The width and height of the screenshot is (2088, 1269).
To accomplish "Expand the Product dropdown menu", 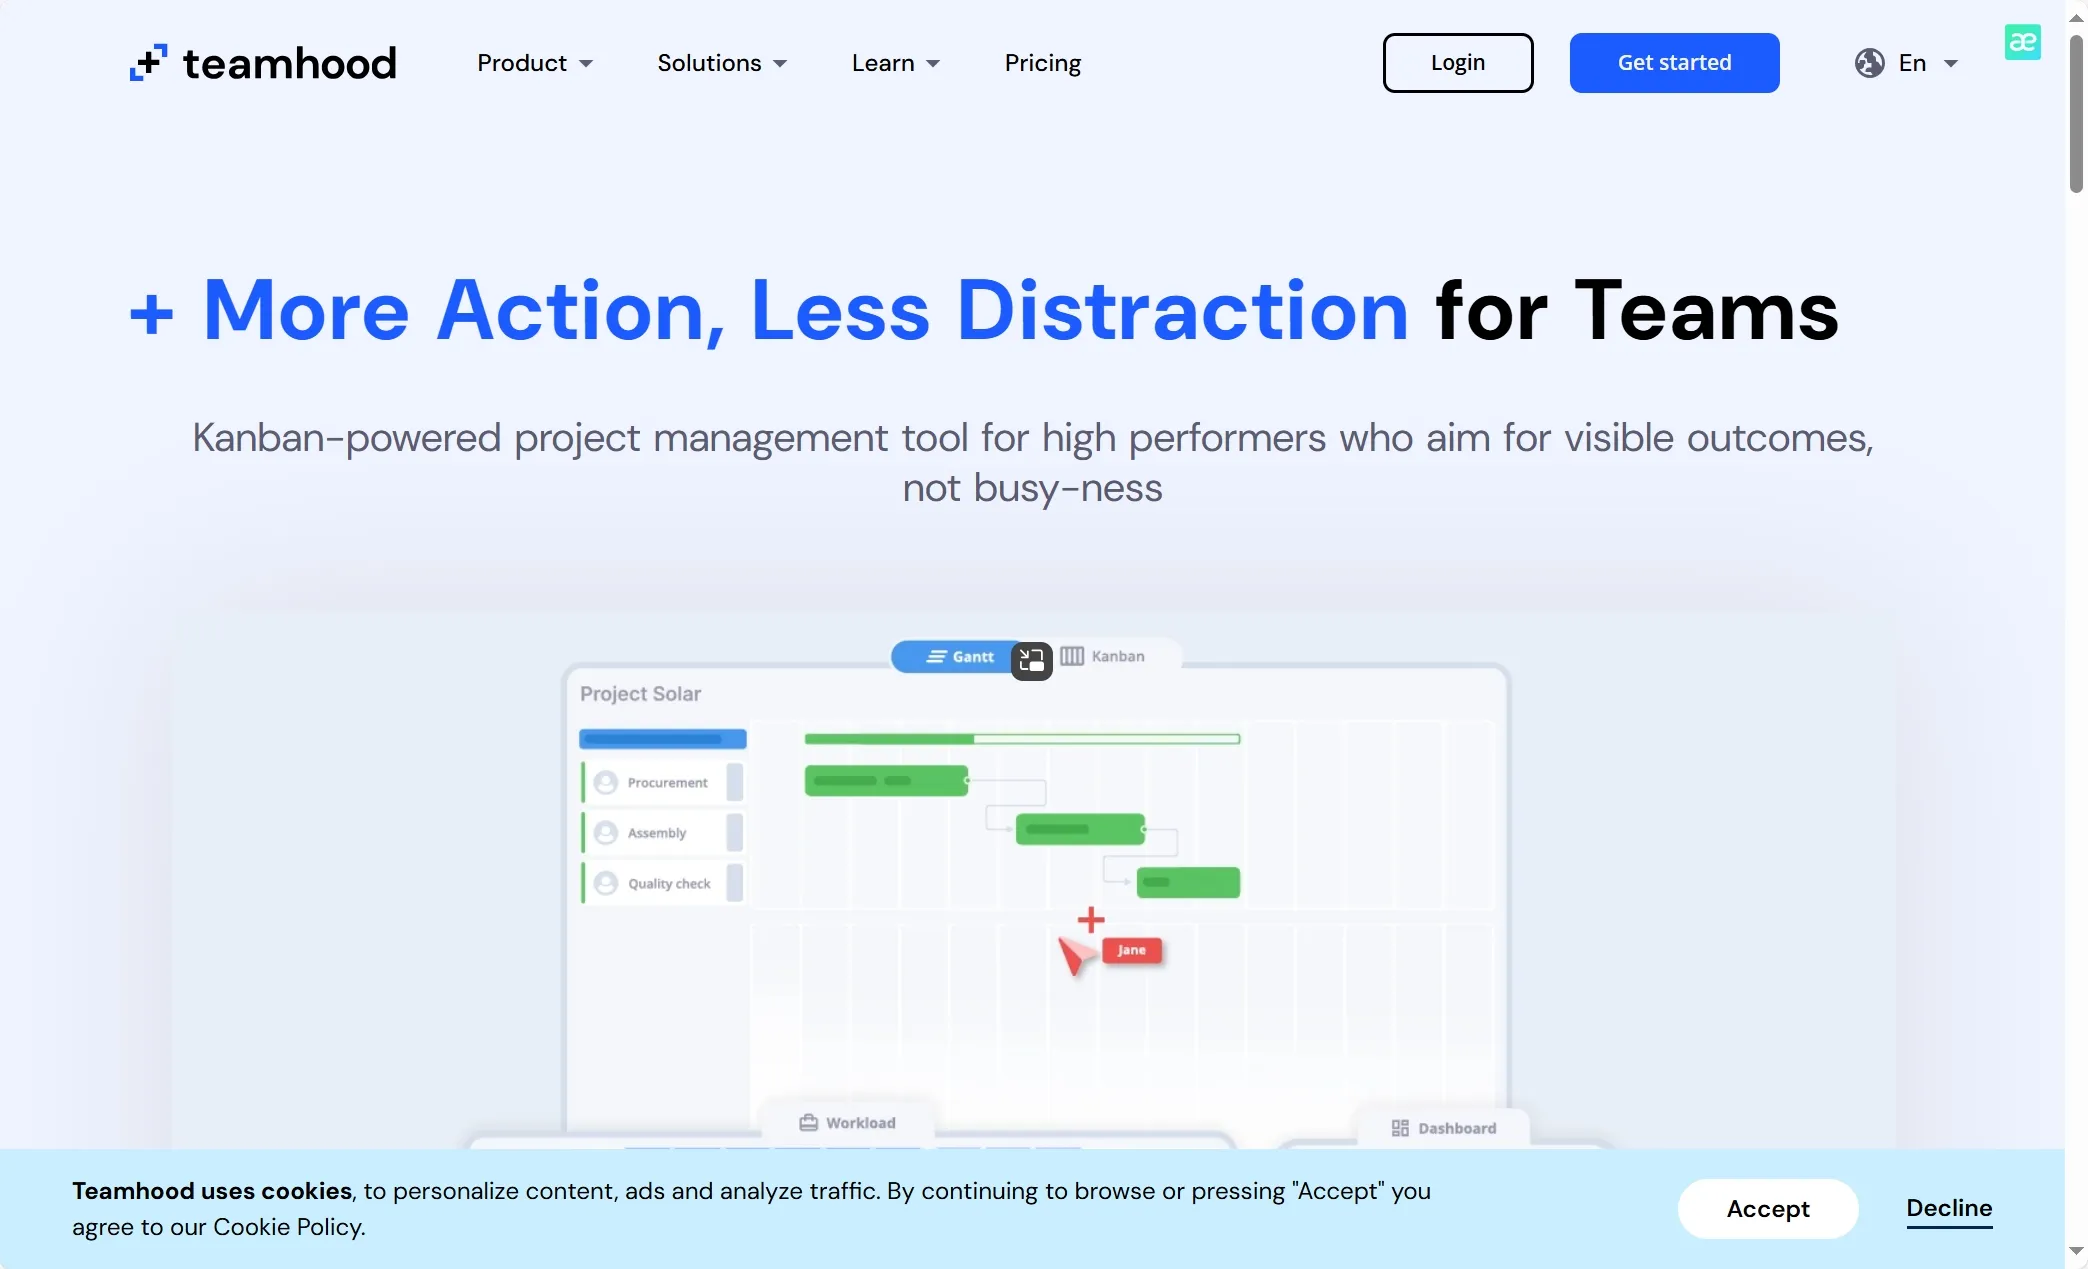I will point(532,63).
